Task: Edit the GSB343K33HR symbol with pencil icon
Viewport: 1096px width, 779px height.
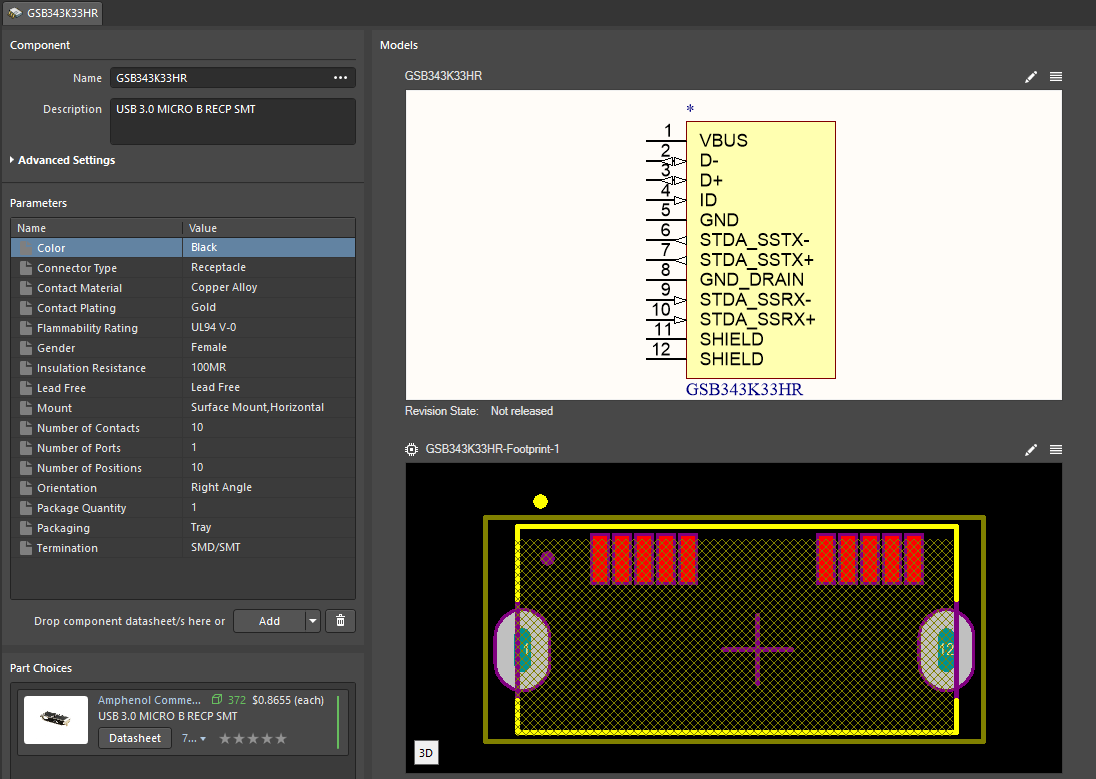Action: tap(1031, 76)
